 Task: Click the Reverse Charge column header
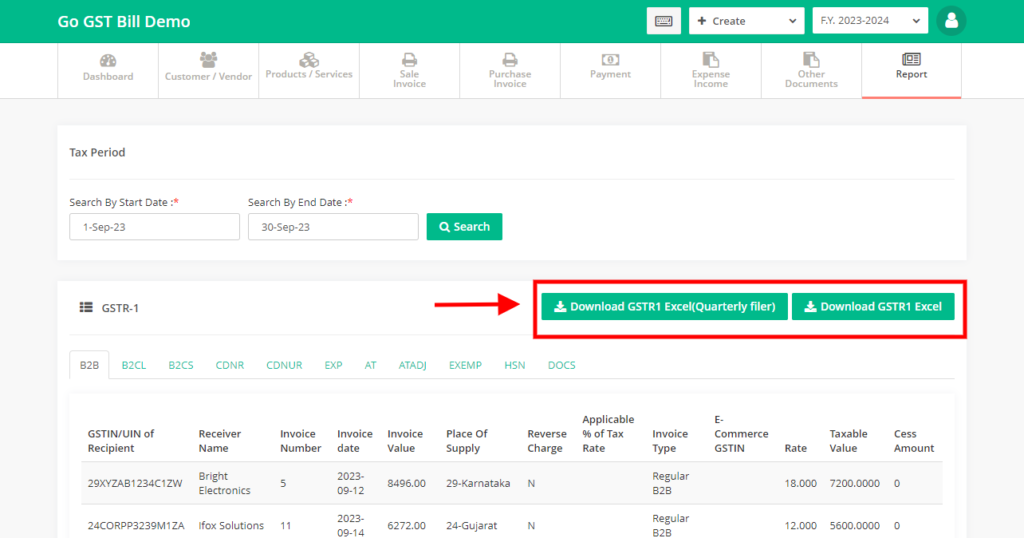click(x=547, y=441)
